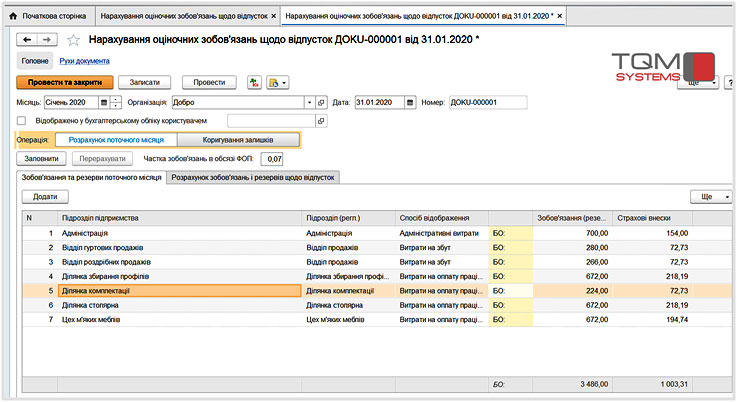Open calendar picker for Дата field
Image resolution: width=737 pixels, height=402 pixels.
410,102
